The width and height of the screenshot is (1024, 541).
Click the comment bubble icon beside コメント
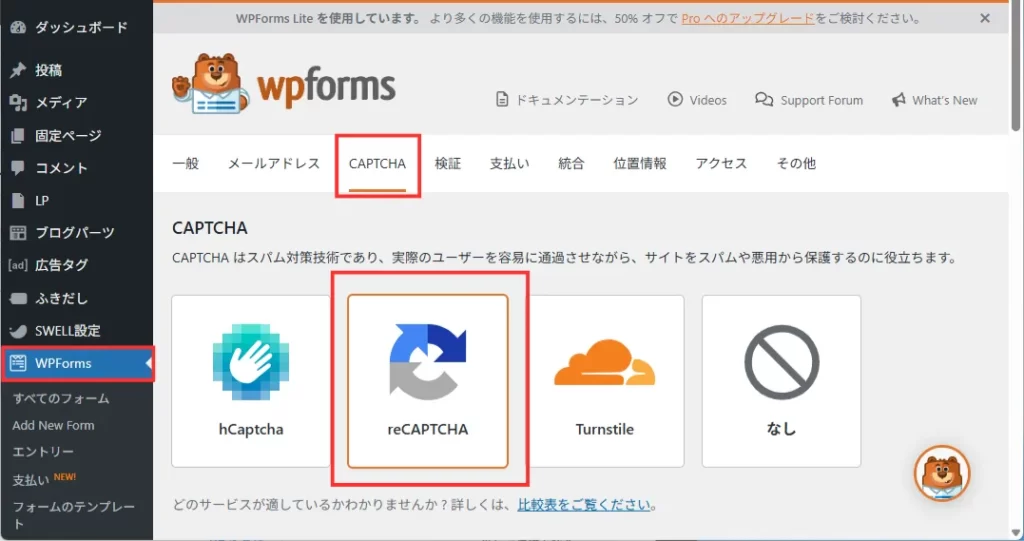point(18,168)
